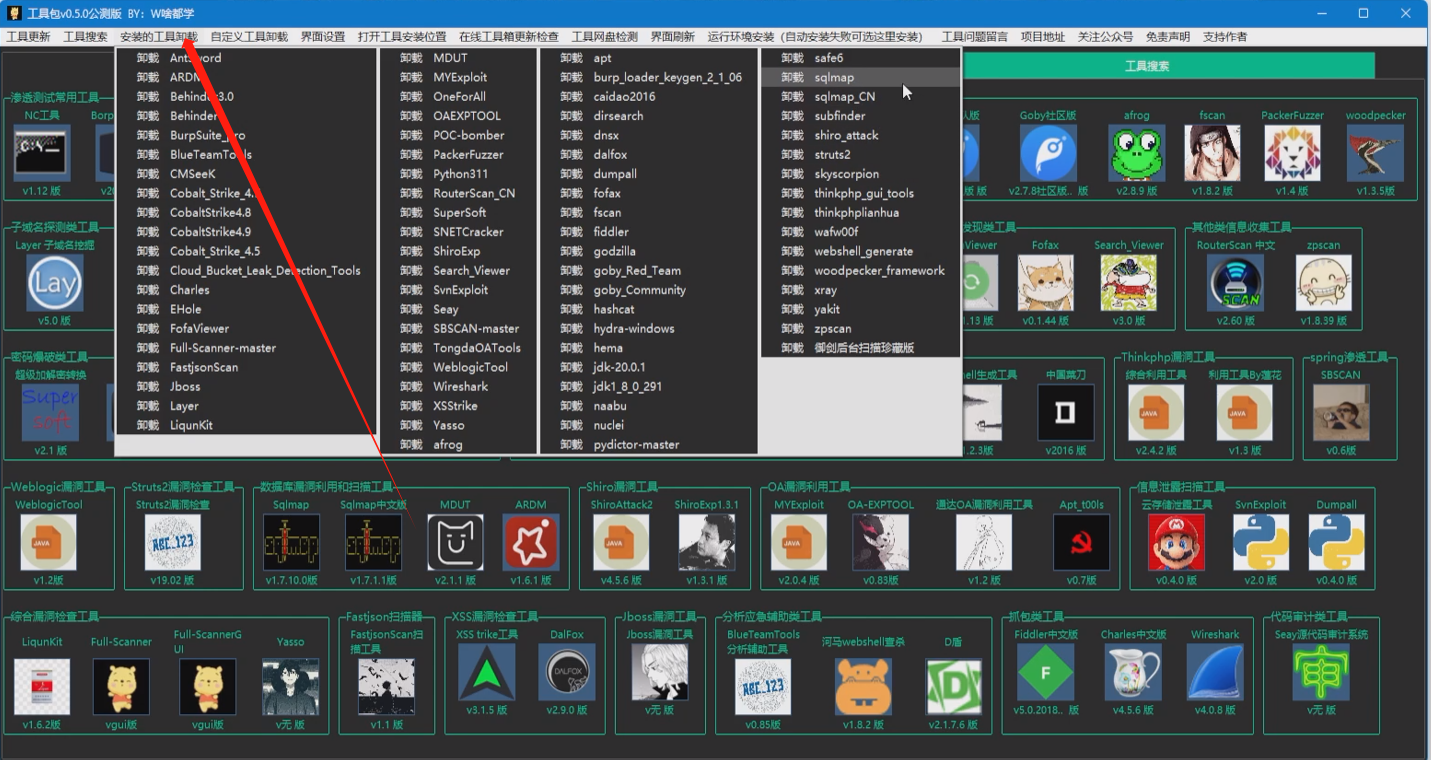Open the afrog frog icon
This screenshot has height=760, width=1431.
tap(1137, 153)
